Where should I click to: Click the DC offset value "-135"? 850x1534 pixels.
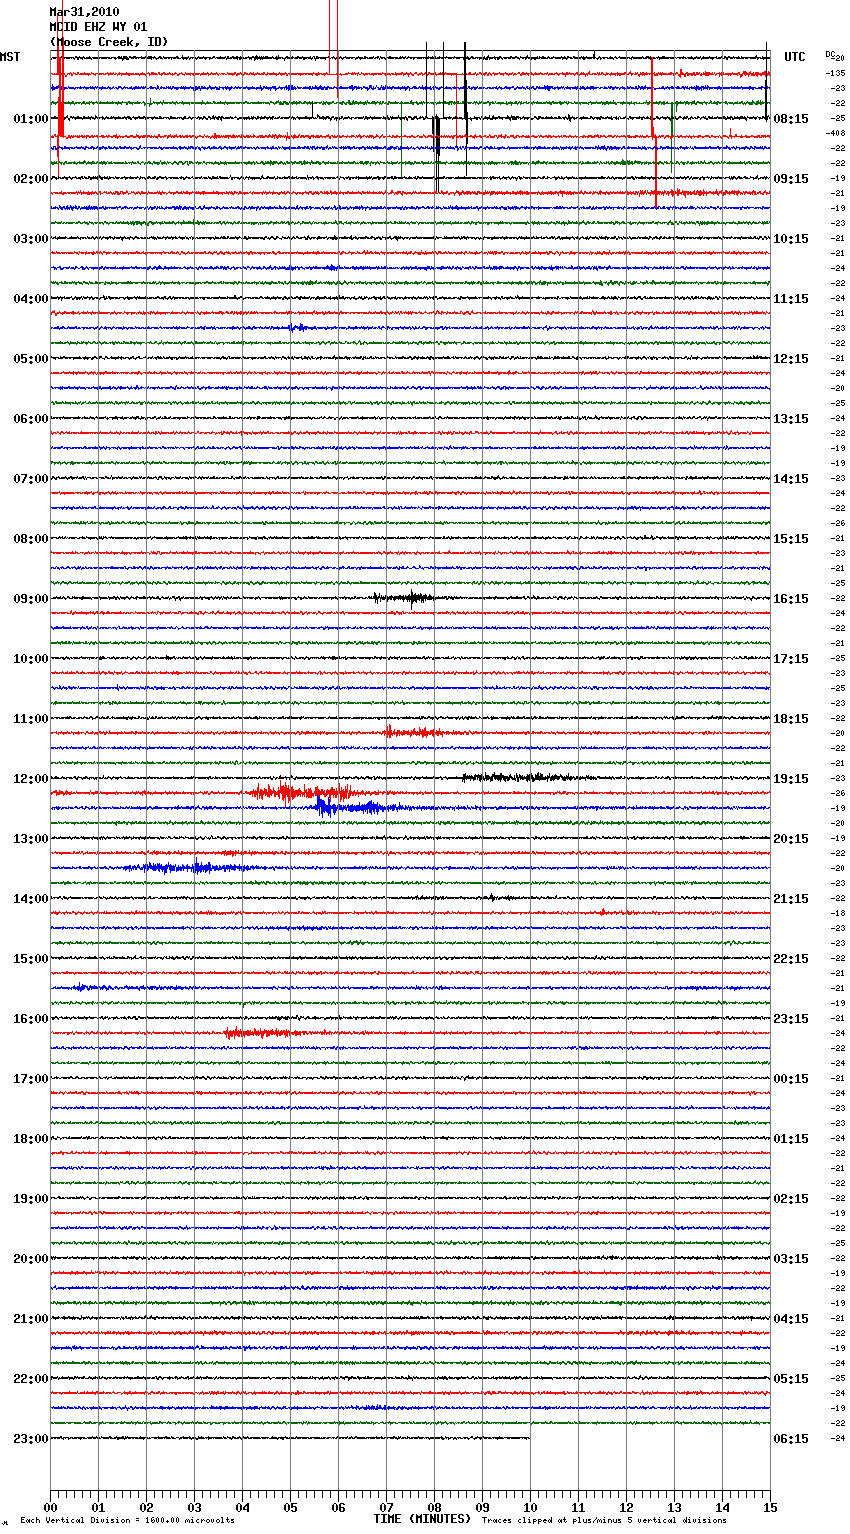(x=835, y=73)
